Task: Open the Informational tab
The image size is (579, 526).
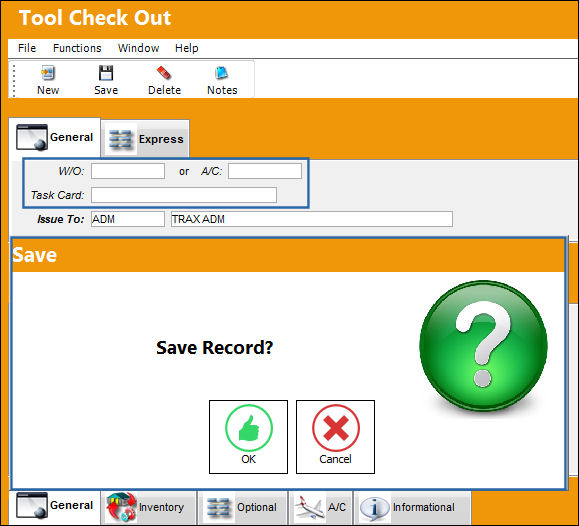Action: (x=412, y=507)
